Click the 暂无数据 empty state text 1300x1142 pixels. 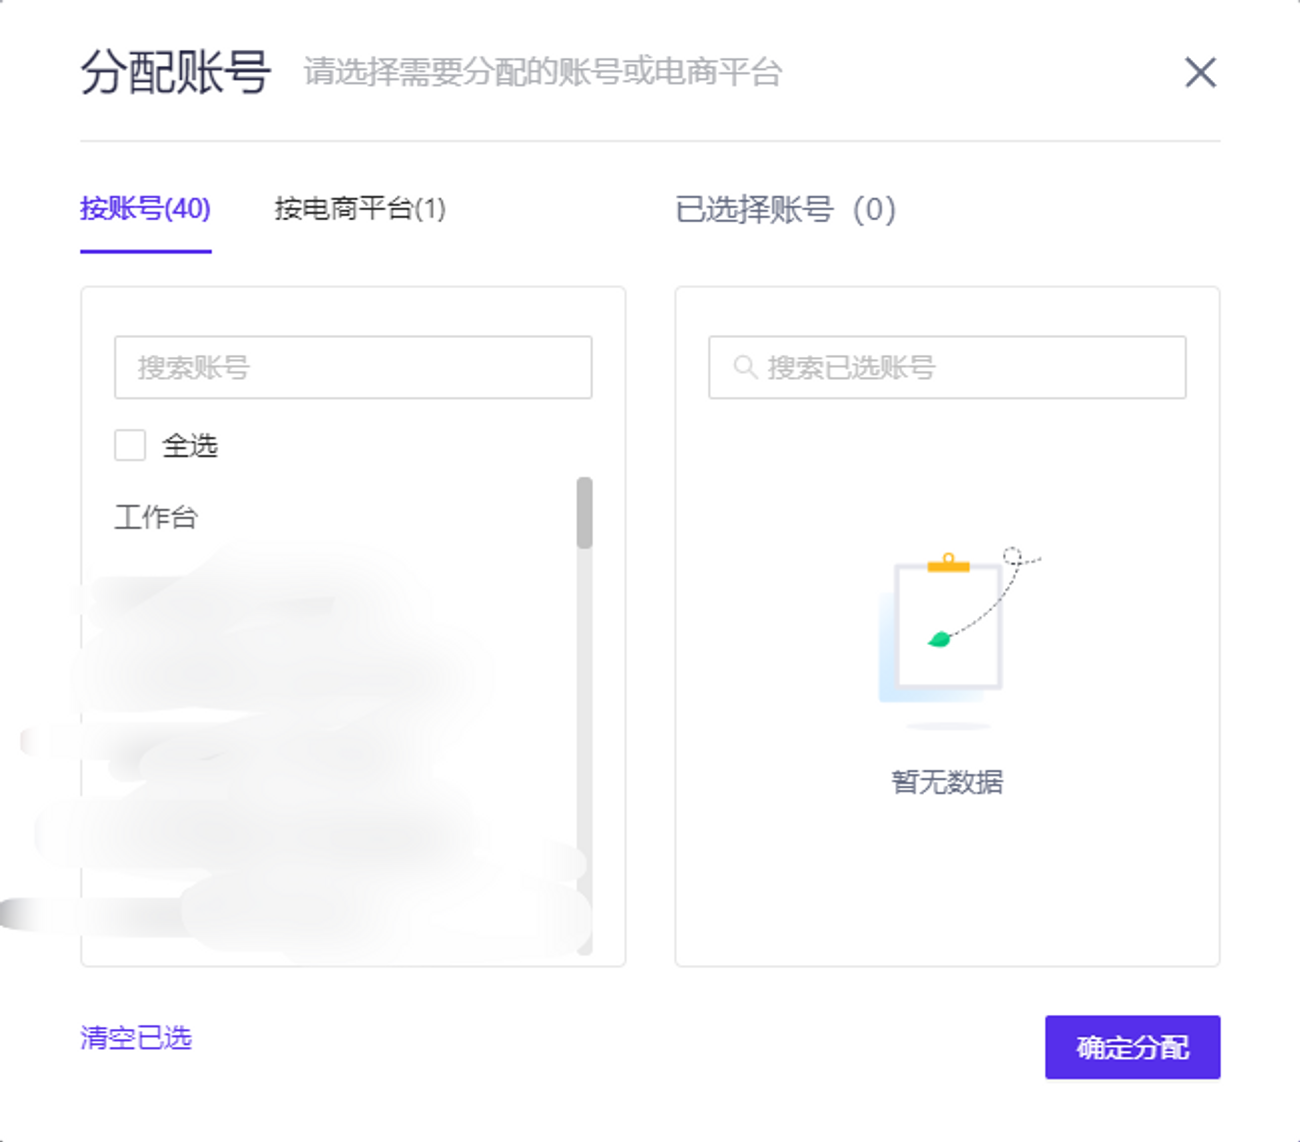coord(947,782)
